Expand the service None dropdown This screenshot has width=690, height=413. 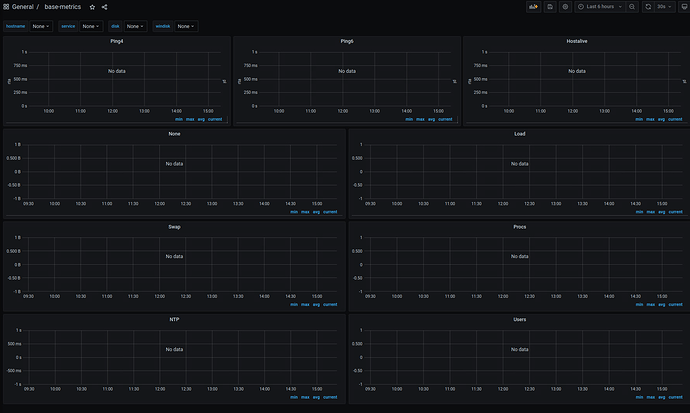point(91,26)
